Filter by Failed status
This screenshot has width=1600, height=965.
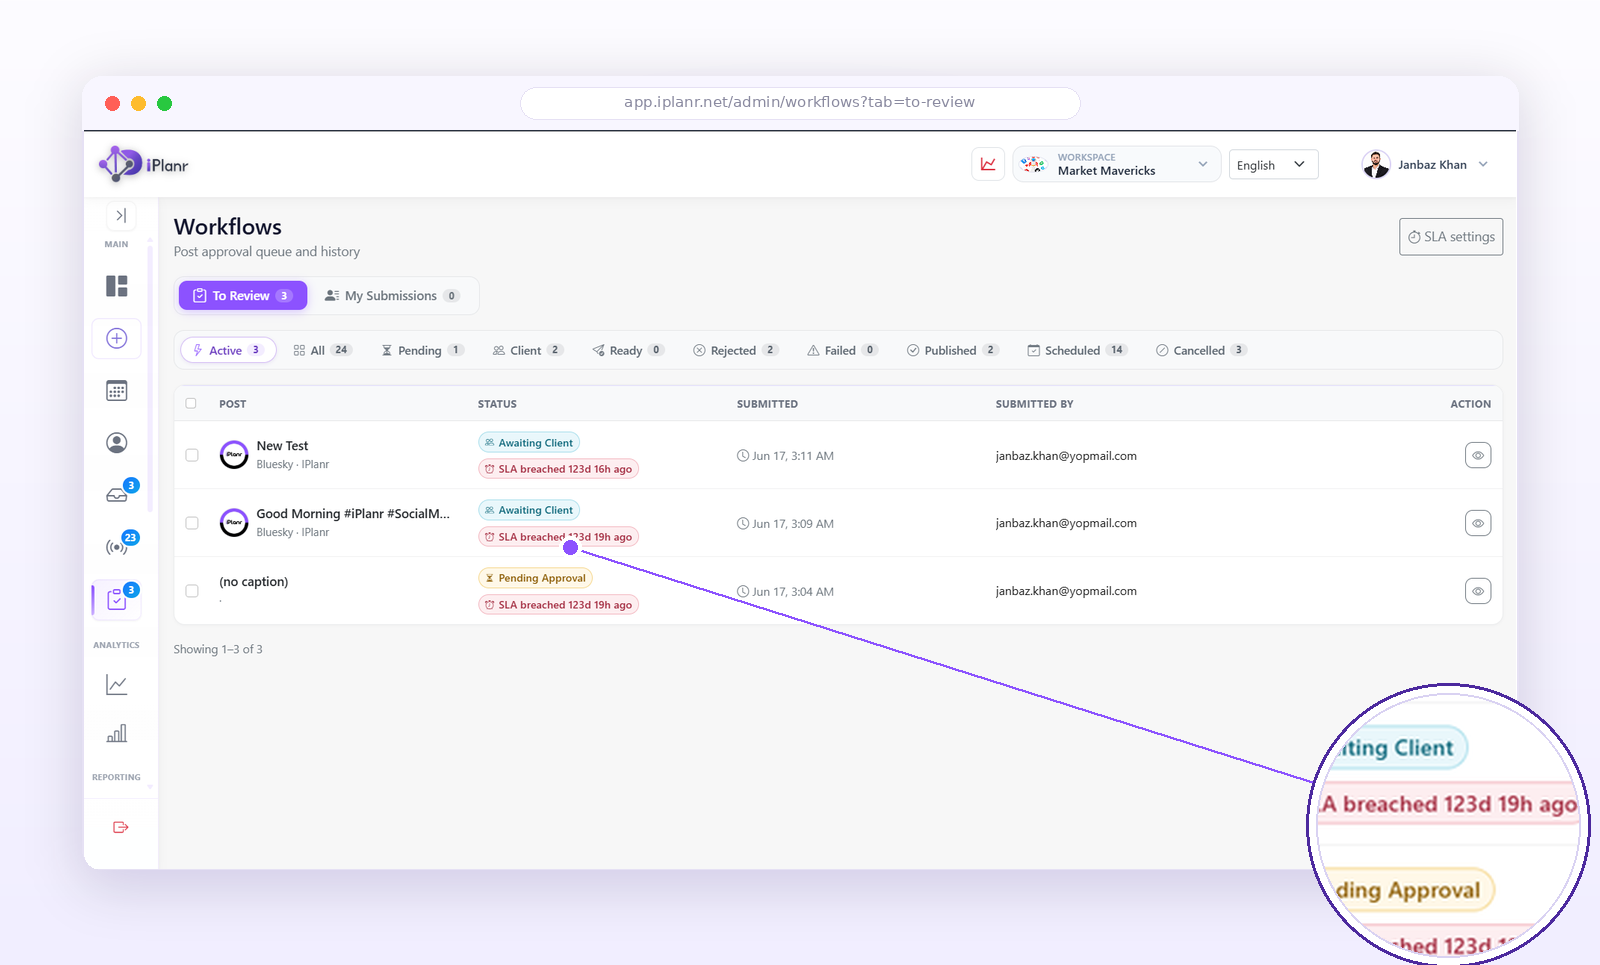tap(842, 350)
